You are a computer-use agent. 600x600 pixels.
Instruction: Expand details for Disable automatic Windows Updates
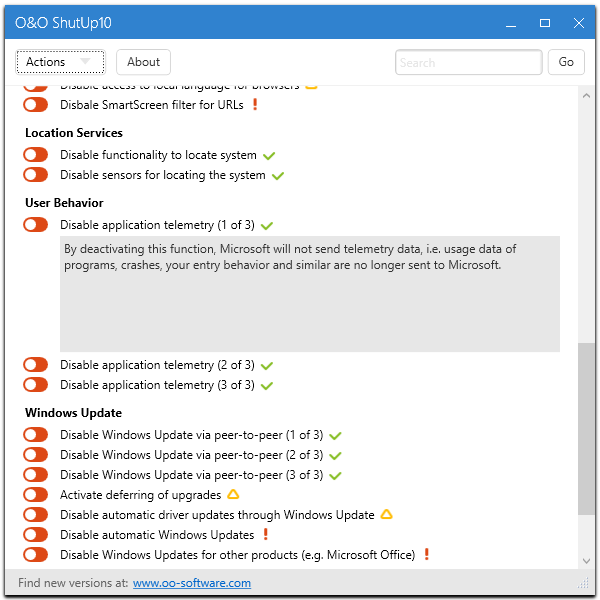pyautogui.click(x=157, y=535)
